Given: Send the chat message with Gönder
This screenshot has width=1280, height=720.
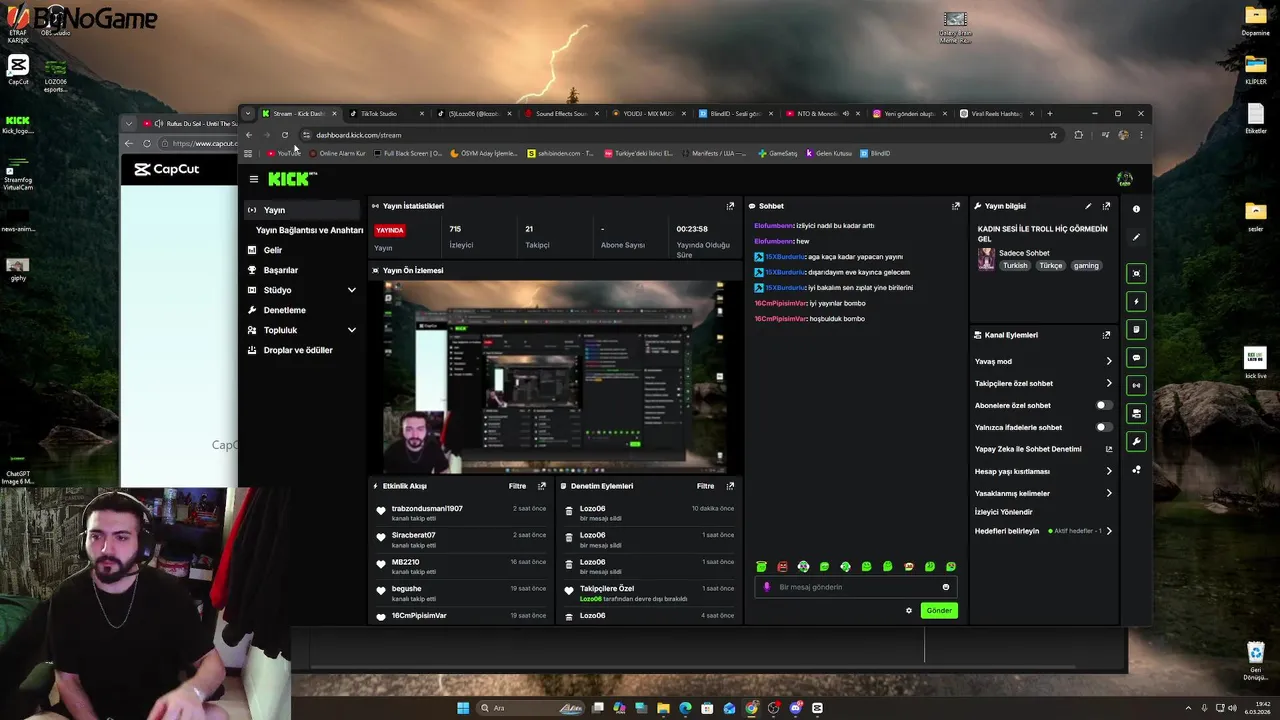Looking at the screenshot, I should point(939,610).
